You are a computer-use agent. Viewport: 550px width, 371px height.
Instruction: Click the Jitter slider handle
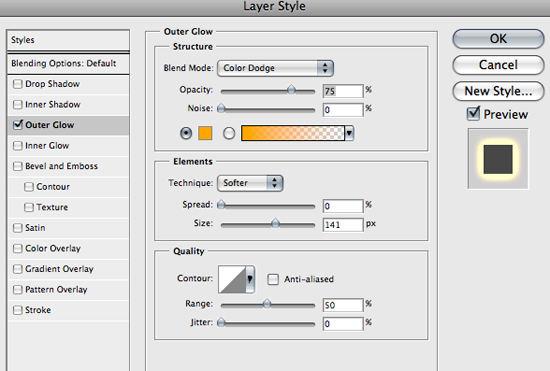[x=221, y=322]
